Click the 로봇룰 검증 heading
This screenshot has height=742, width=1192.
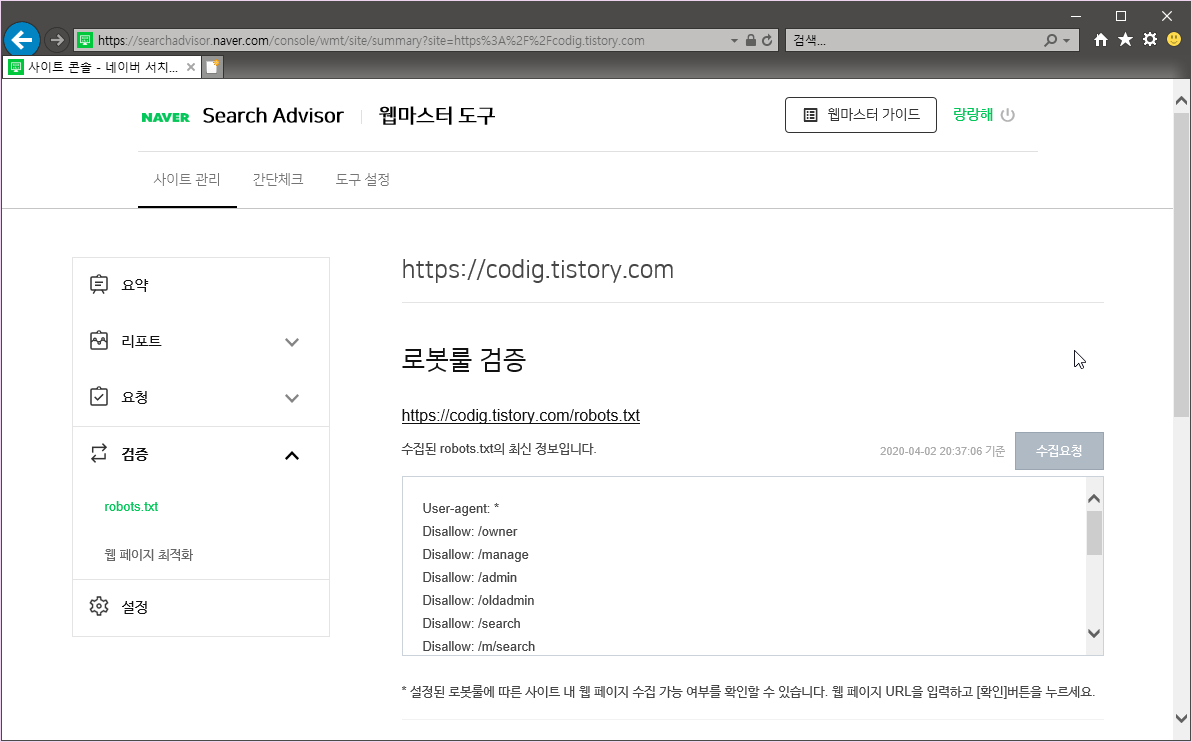464,360
